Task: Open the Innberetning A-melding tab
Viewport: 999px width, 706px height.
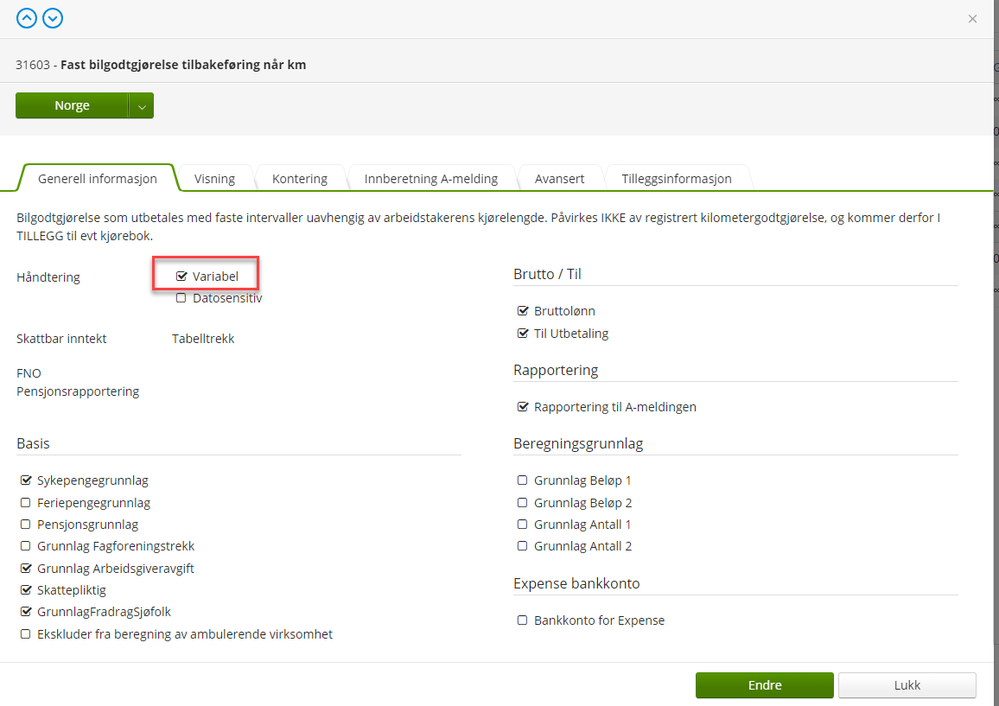Action: click(431, 178)
